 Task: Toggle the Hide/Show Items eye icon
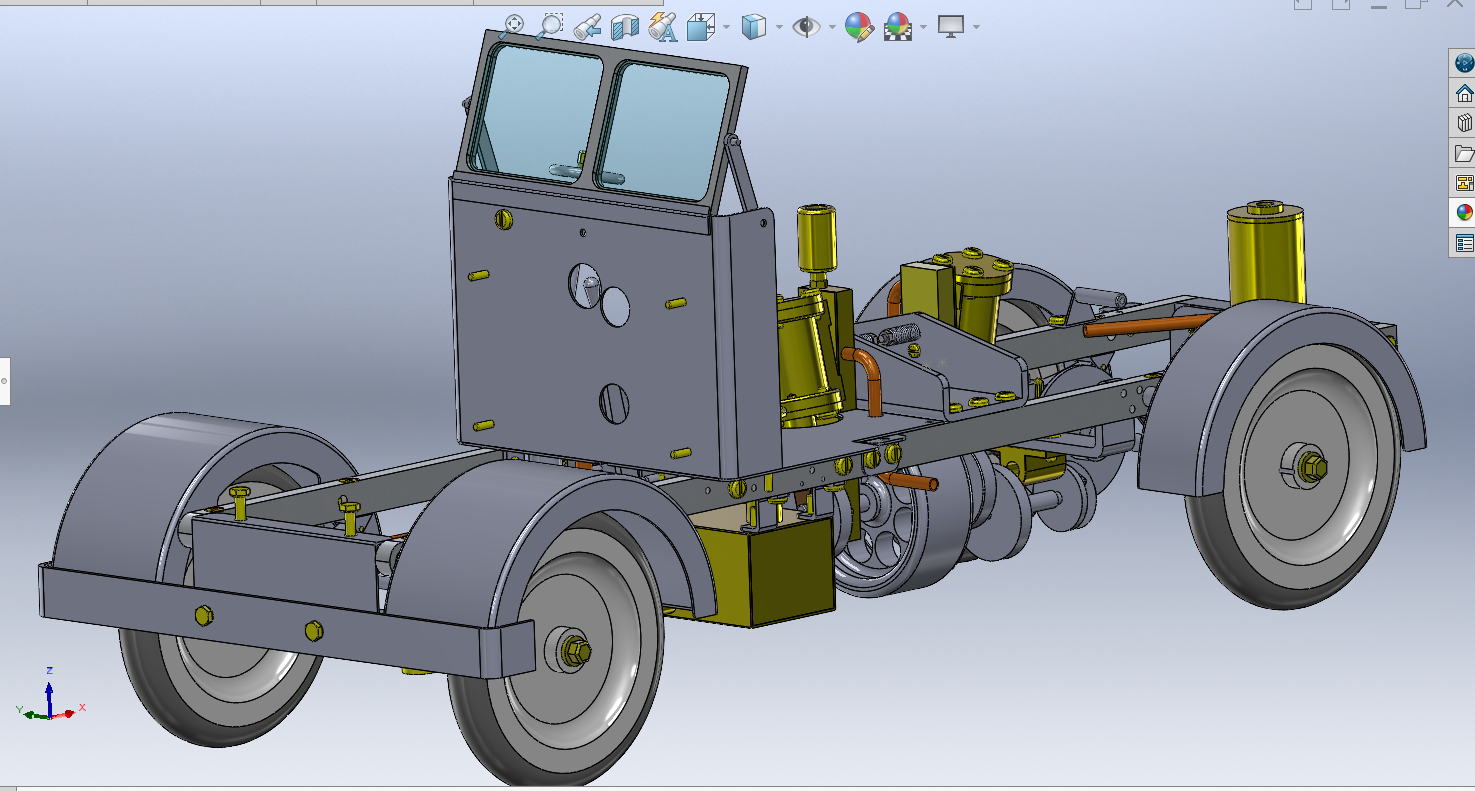pos(806,26)
